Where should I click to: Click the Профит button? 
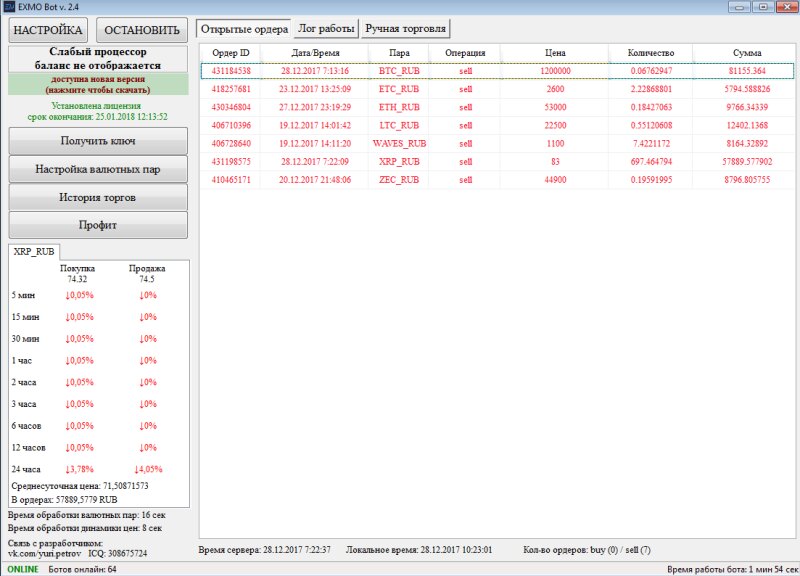pyautogui.click(x=97, y=225)
